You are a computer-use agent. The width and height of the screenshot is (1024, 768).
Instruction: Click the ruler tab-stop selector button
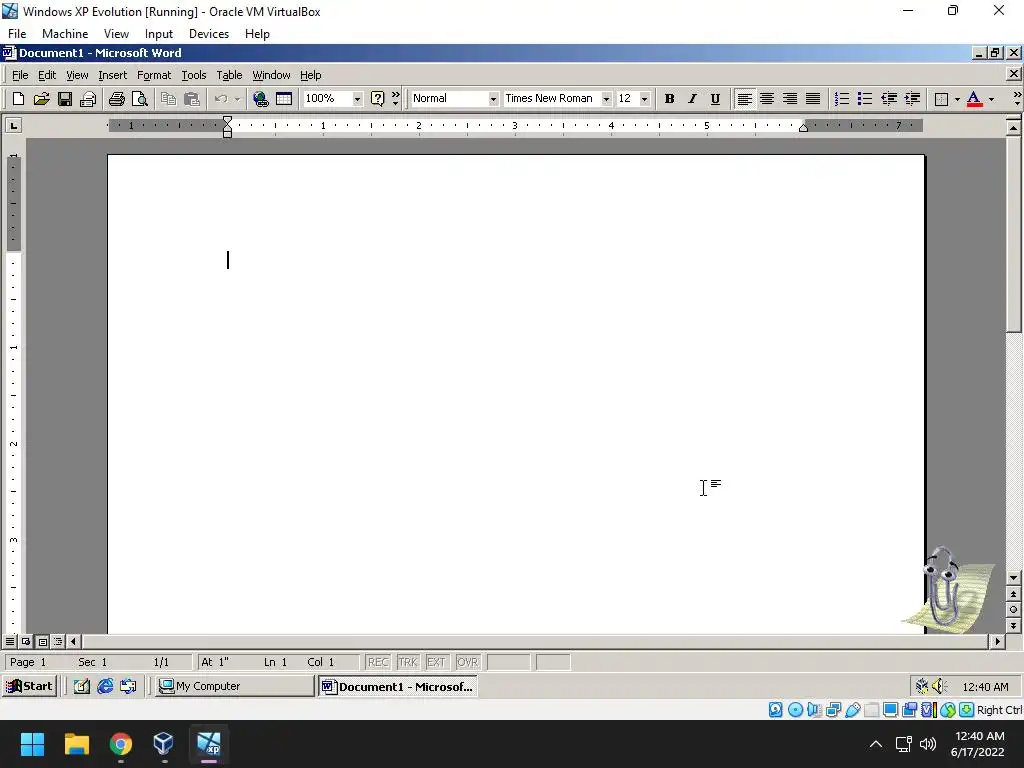[13, 125]
